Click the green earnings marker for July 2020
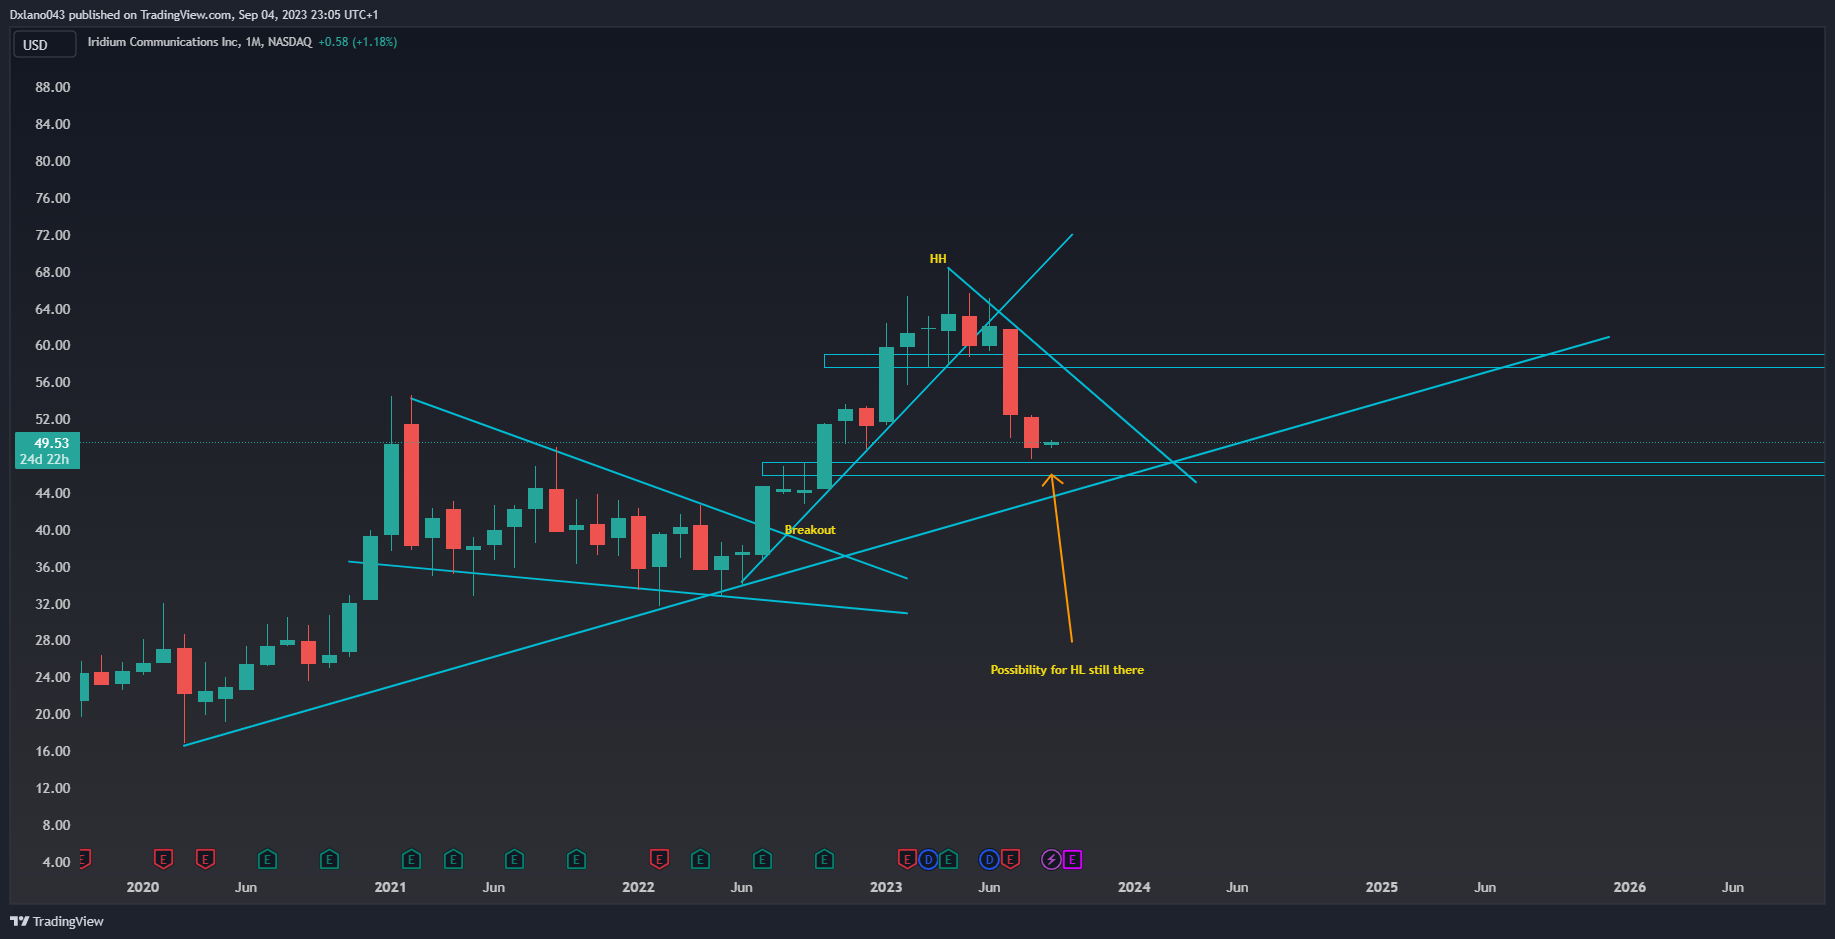The width and height of the screenshot is (1835, 939). pyautogui.click(x=267, y=859)
